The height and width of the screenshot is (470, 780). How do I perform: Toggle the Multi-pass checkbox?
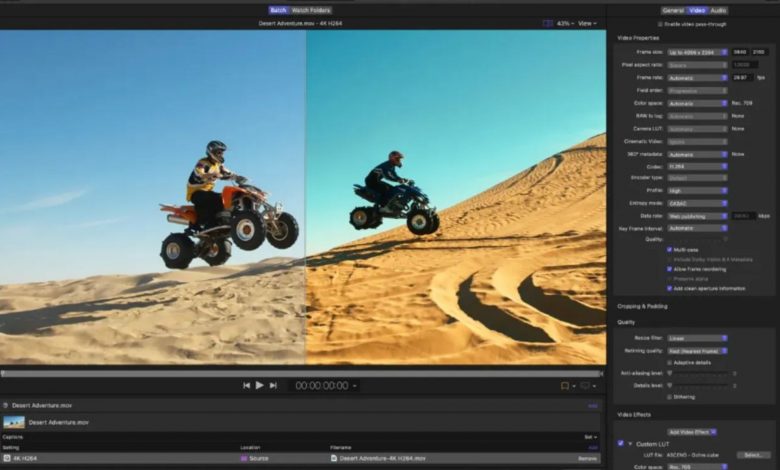(670, 250)
